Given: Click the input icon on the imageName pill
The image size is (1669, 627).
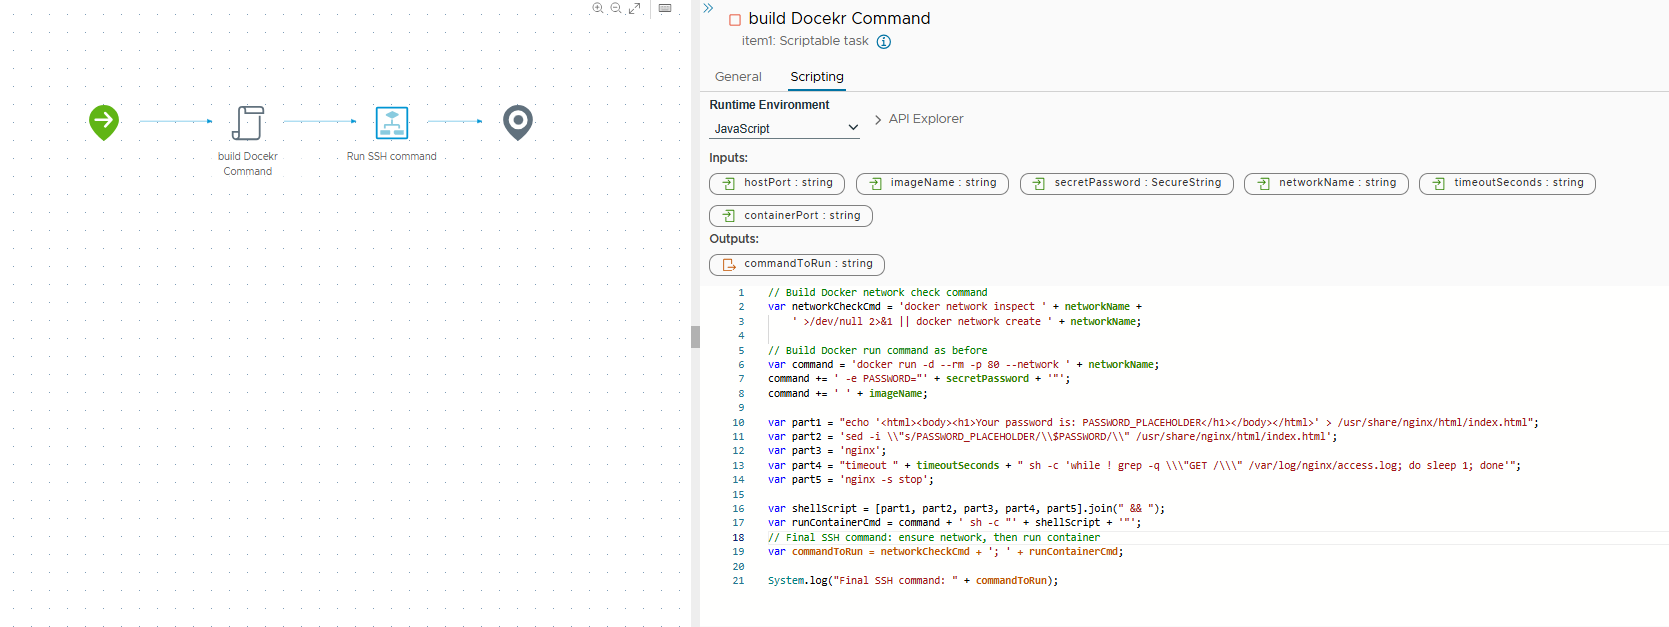Looking at the screenshot, I should [x=875, y=183].
